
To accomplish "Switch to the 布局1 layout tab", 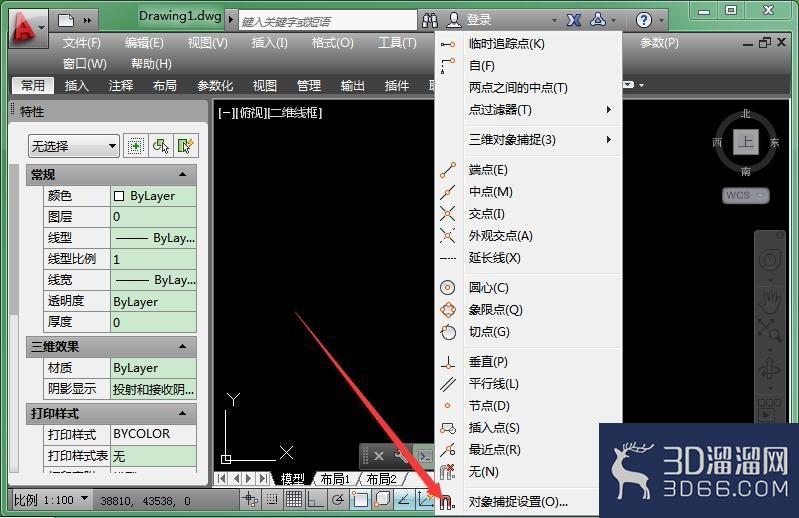I will [x=335, y=479].
